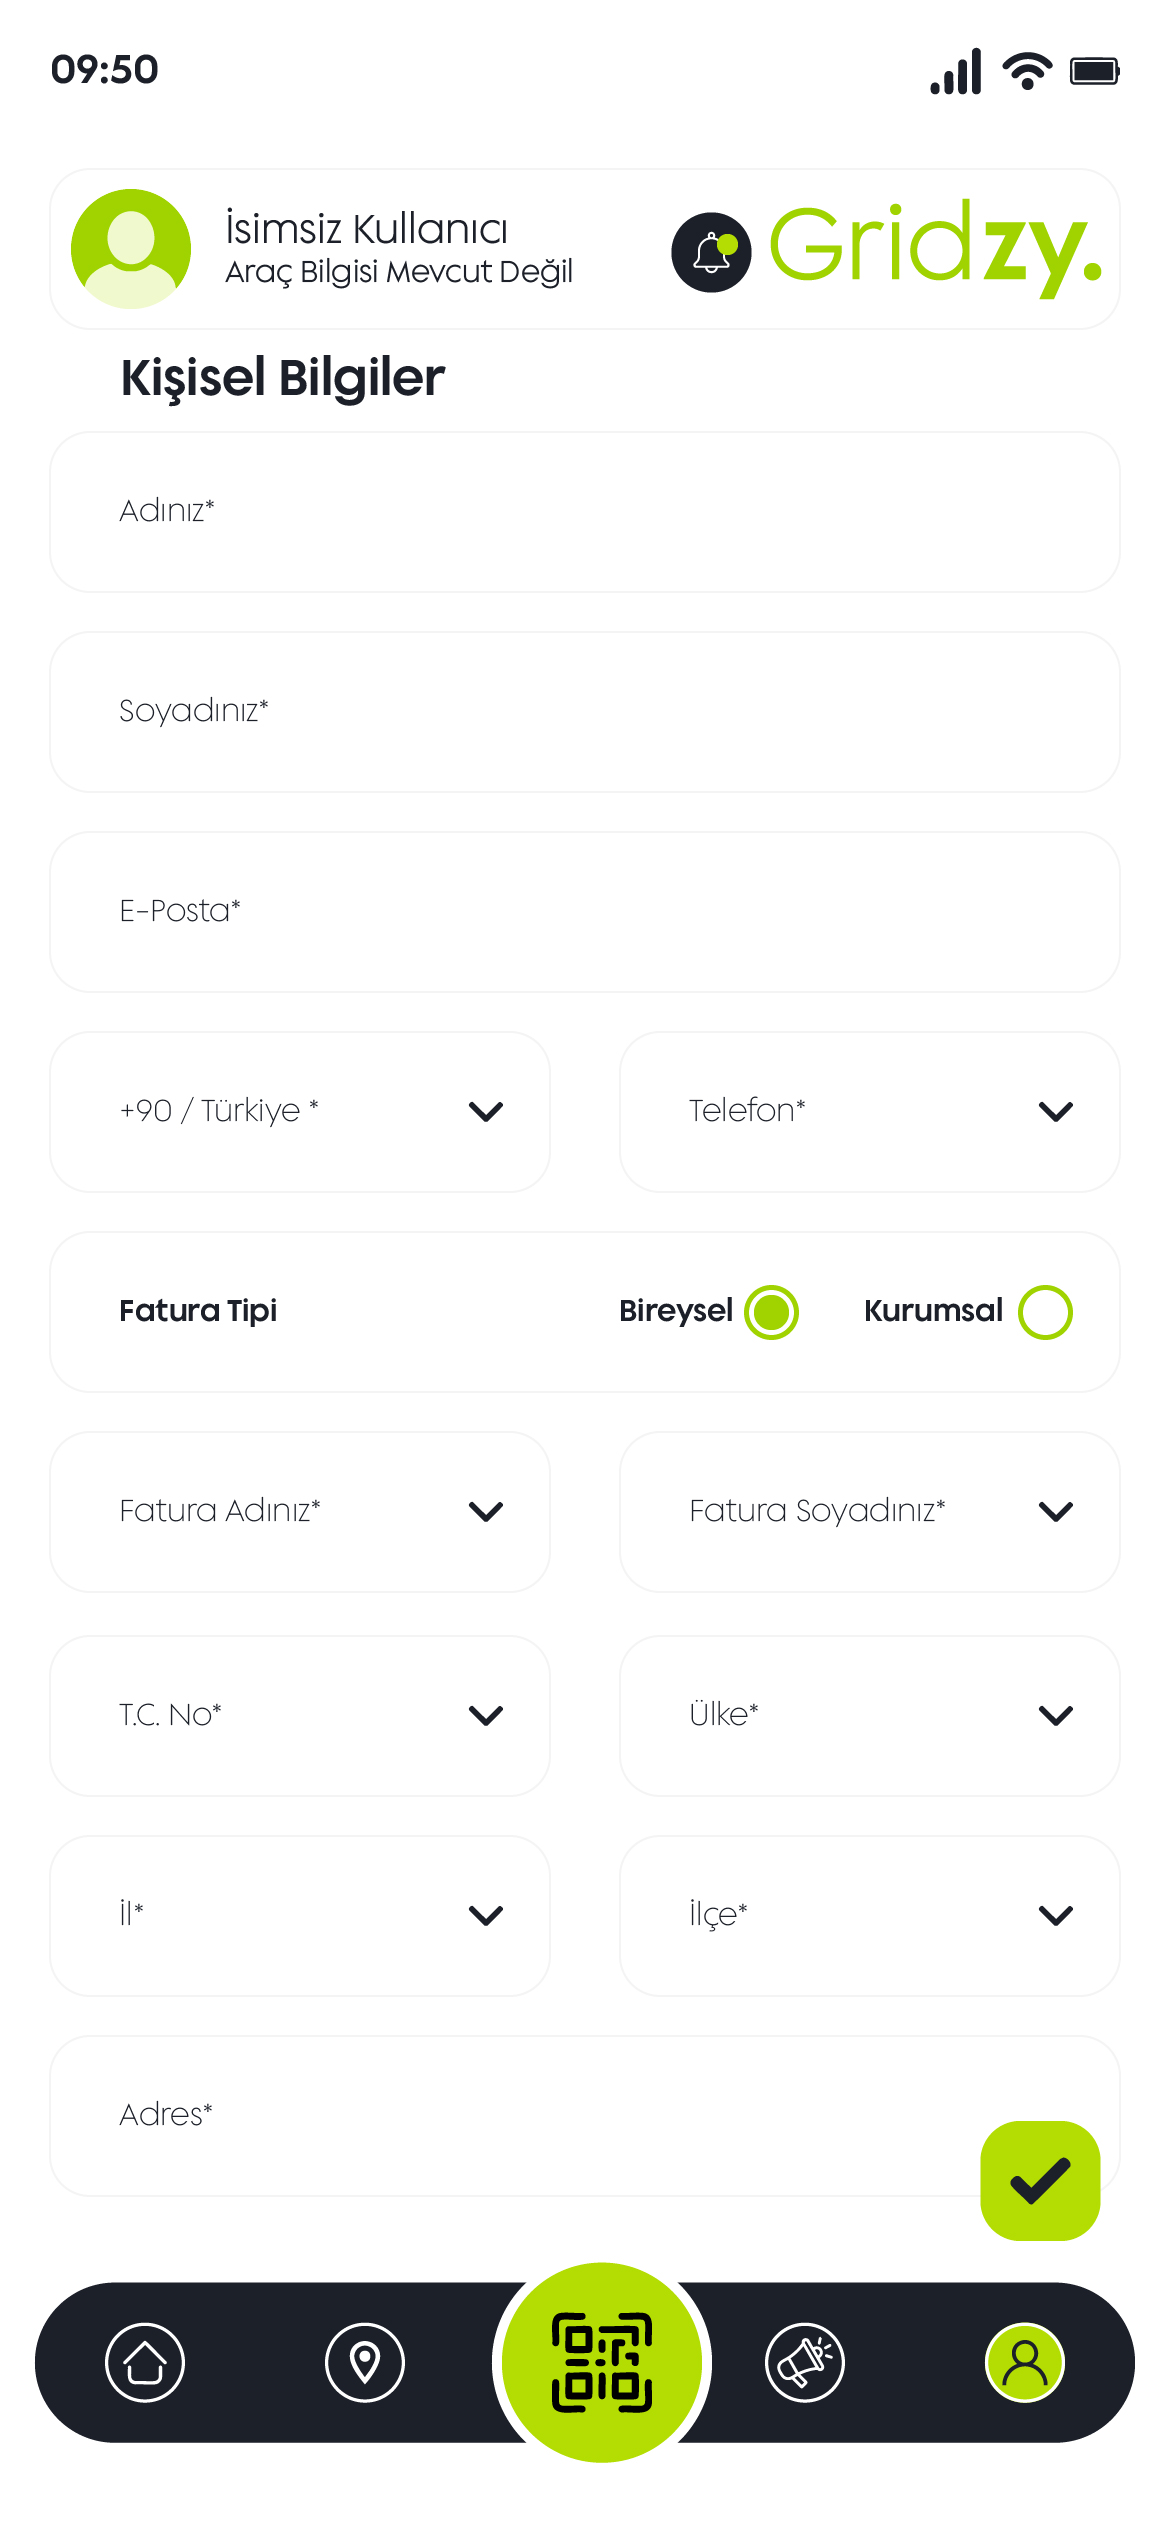
Task: Expand the İlçe dropdown
Action: (x=870, y=1916)
